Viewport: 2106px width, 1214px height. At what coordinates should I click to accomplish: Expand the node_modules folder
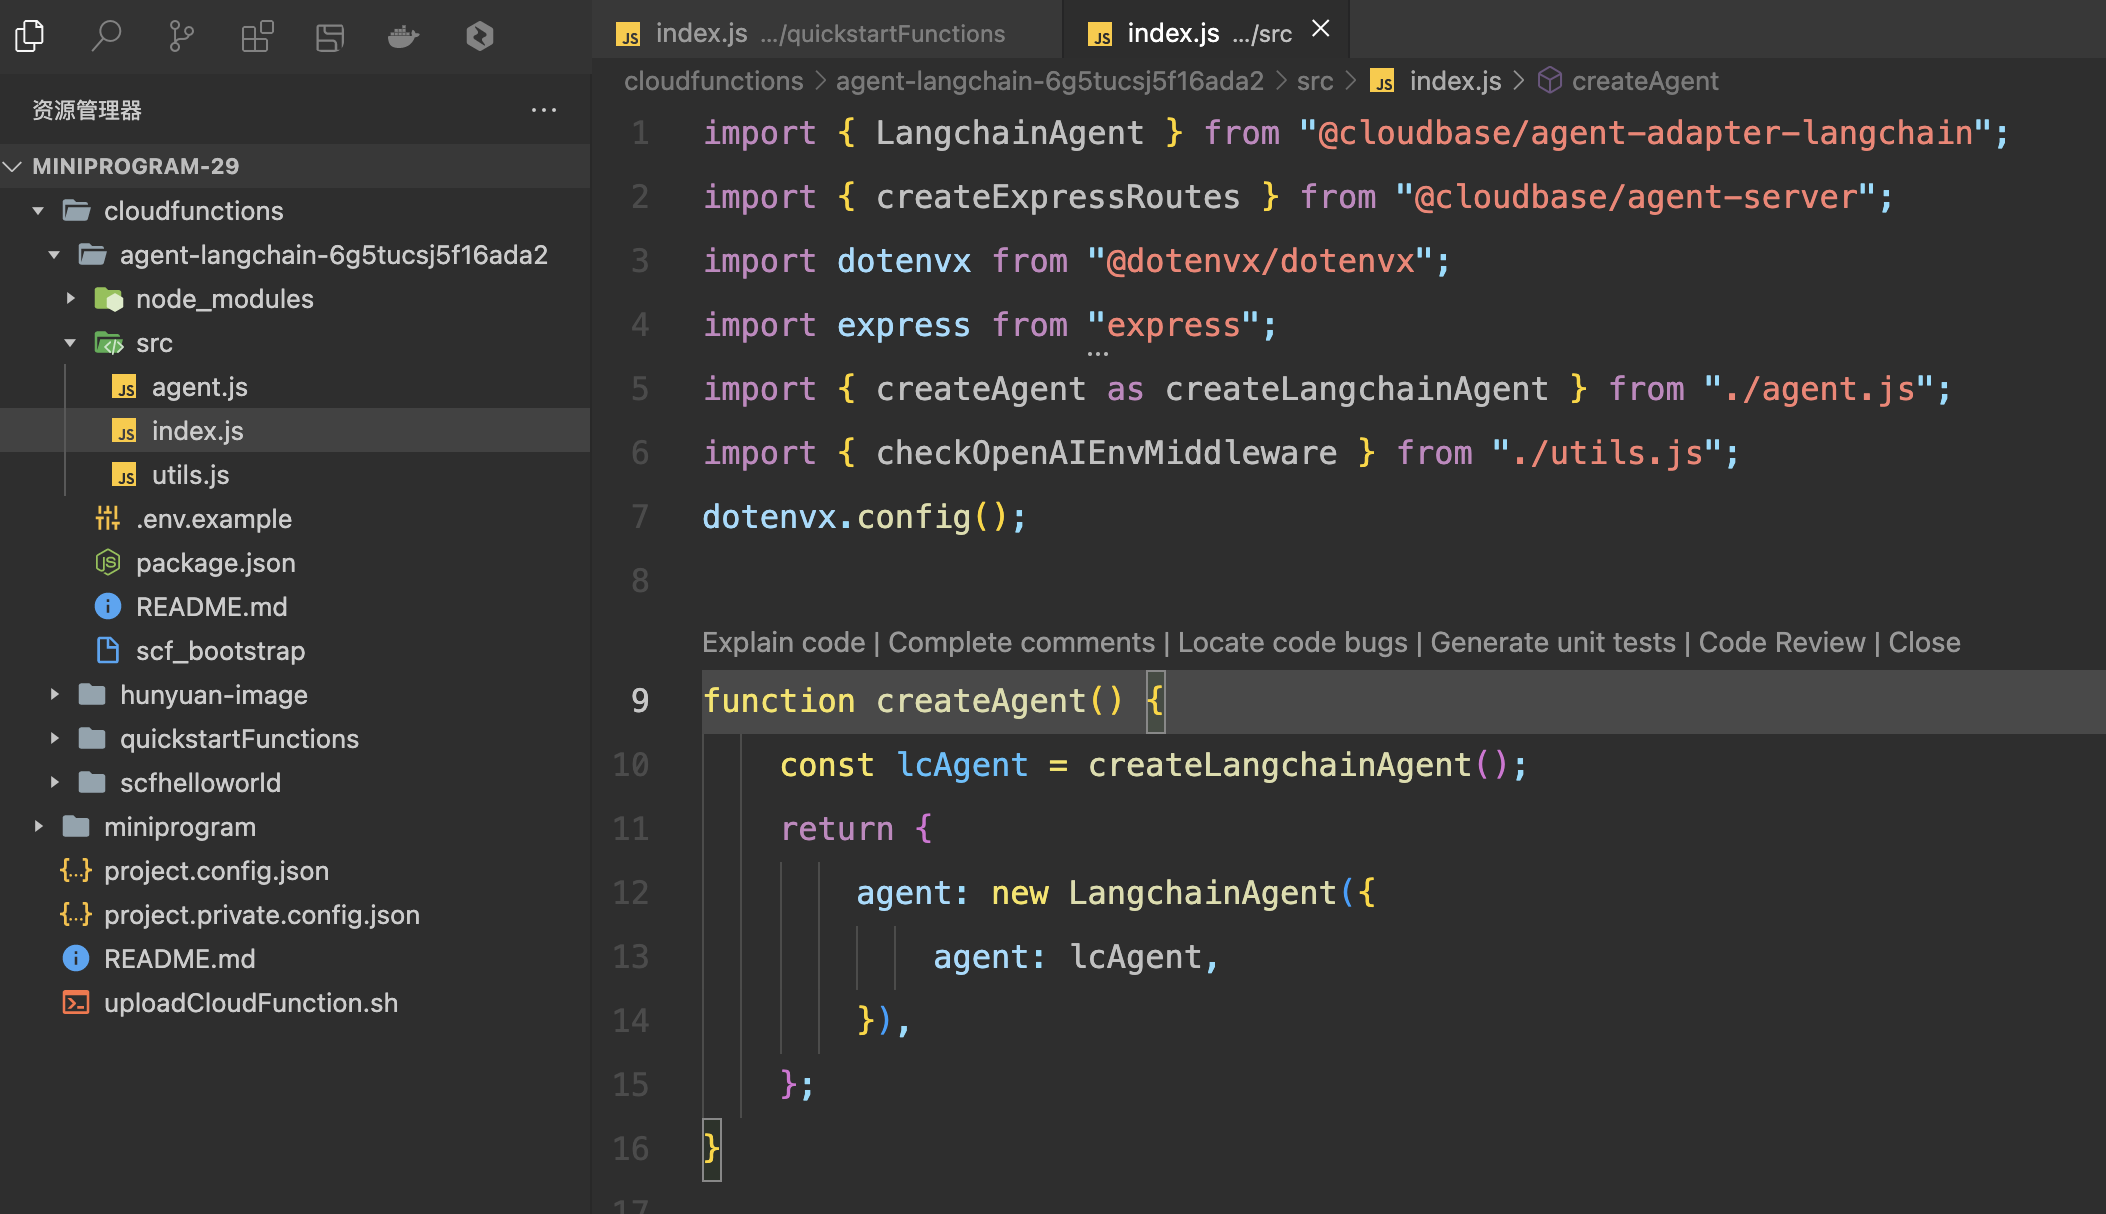coord(70,299)
